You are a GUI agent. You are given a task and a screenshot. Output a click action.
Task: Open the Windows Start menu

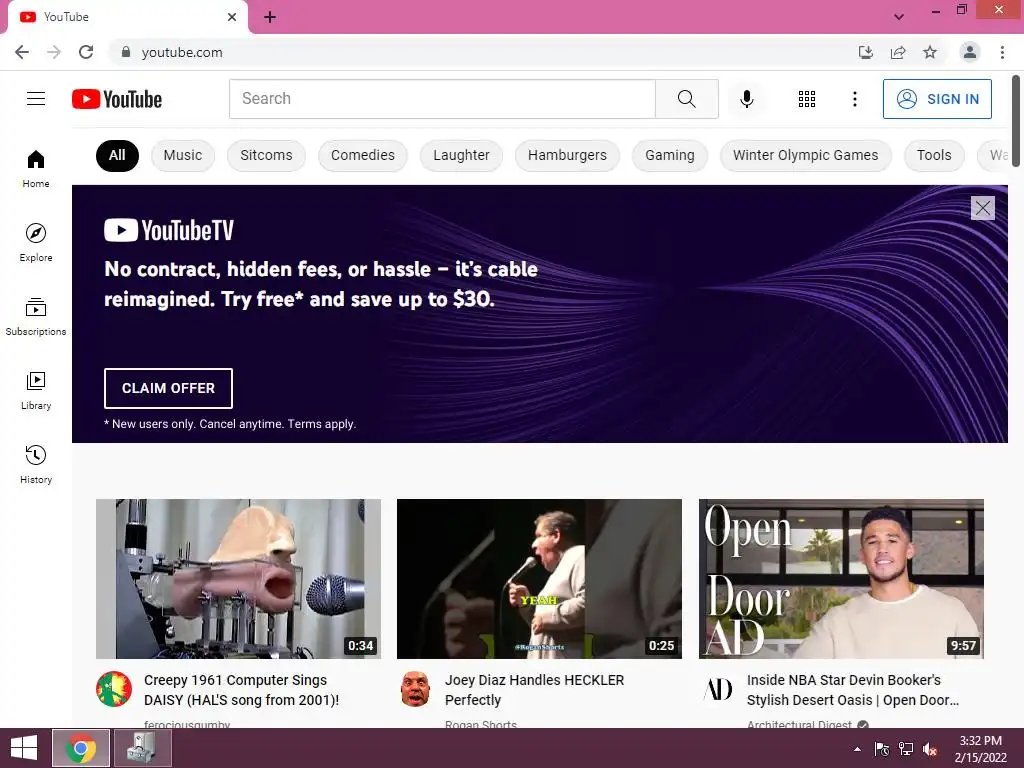(x=24, y=748)
